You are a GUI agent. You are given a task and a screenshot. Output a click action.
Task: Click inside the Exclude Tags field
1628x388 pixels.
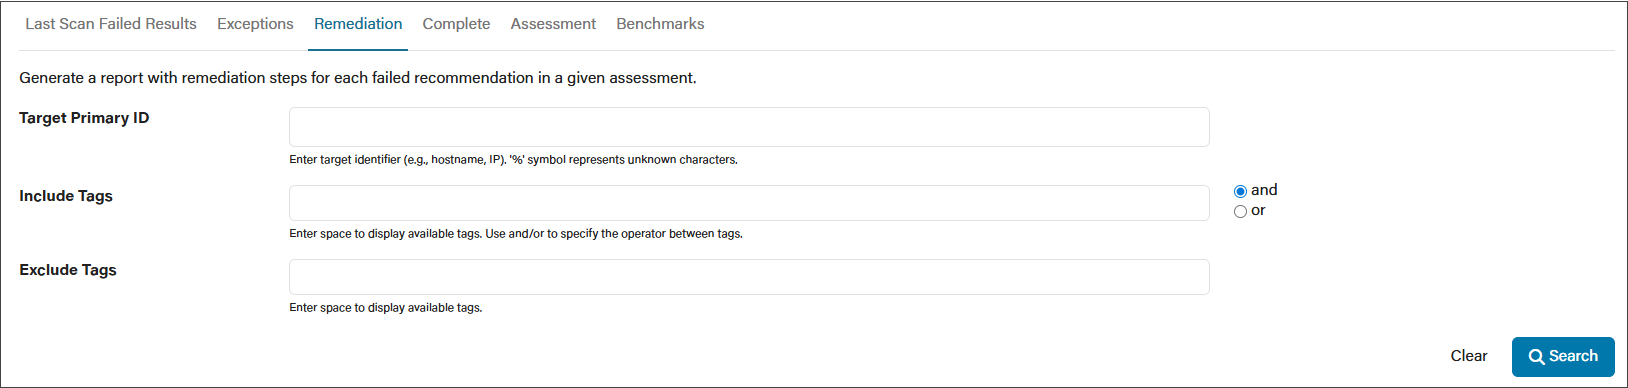click(x=749, y=277)
